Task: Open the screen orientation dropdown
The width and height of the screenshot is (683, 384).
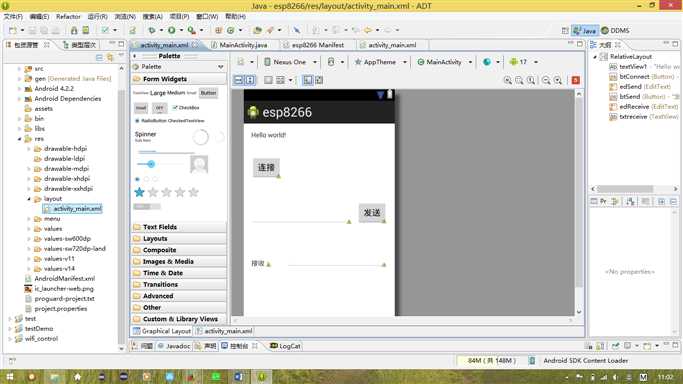Action: (x=335, y=62)
